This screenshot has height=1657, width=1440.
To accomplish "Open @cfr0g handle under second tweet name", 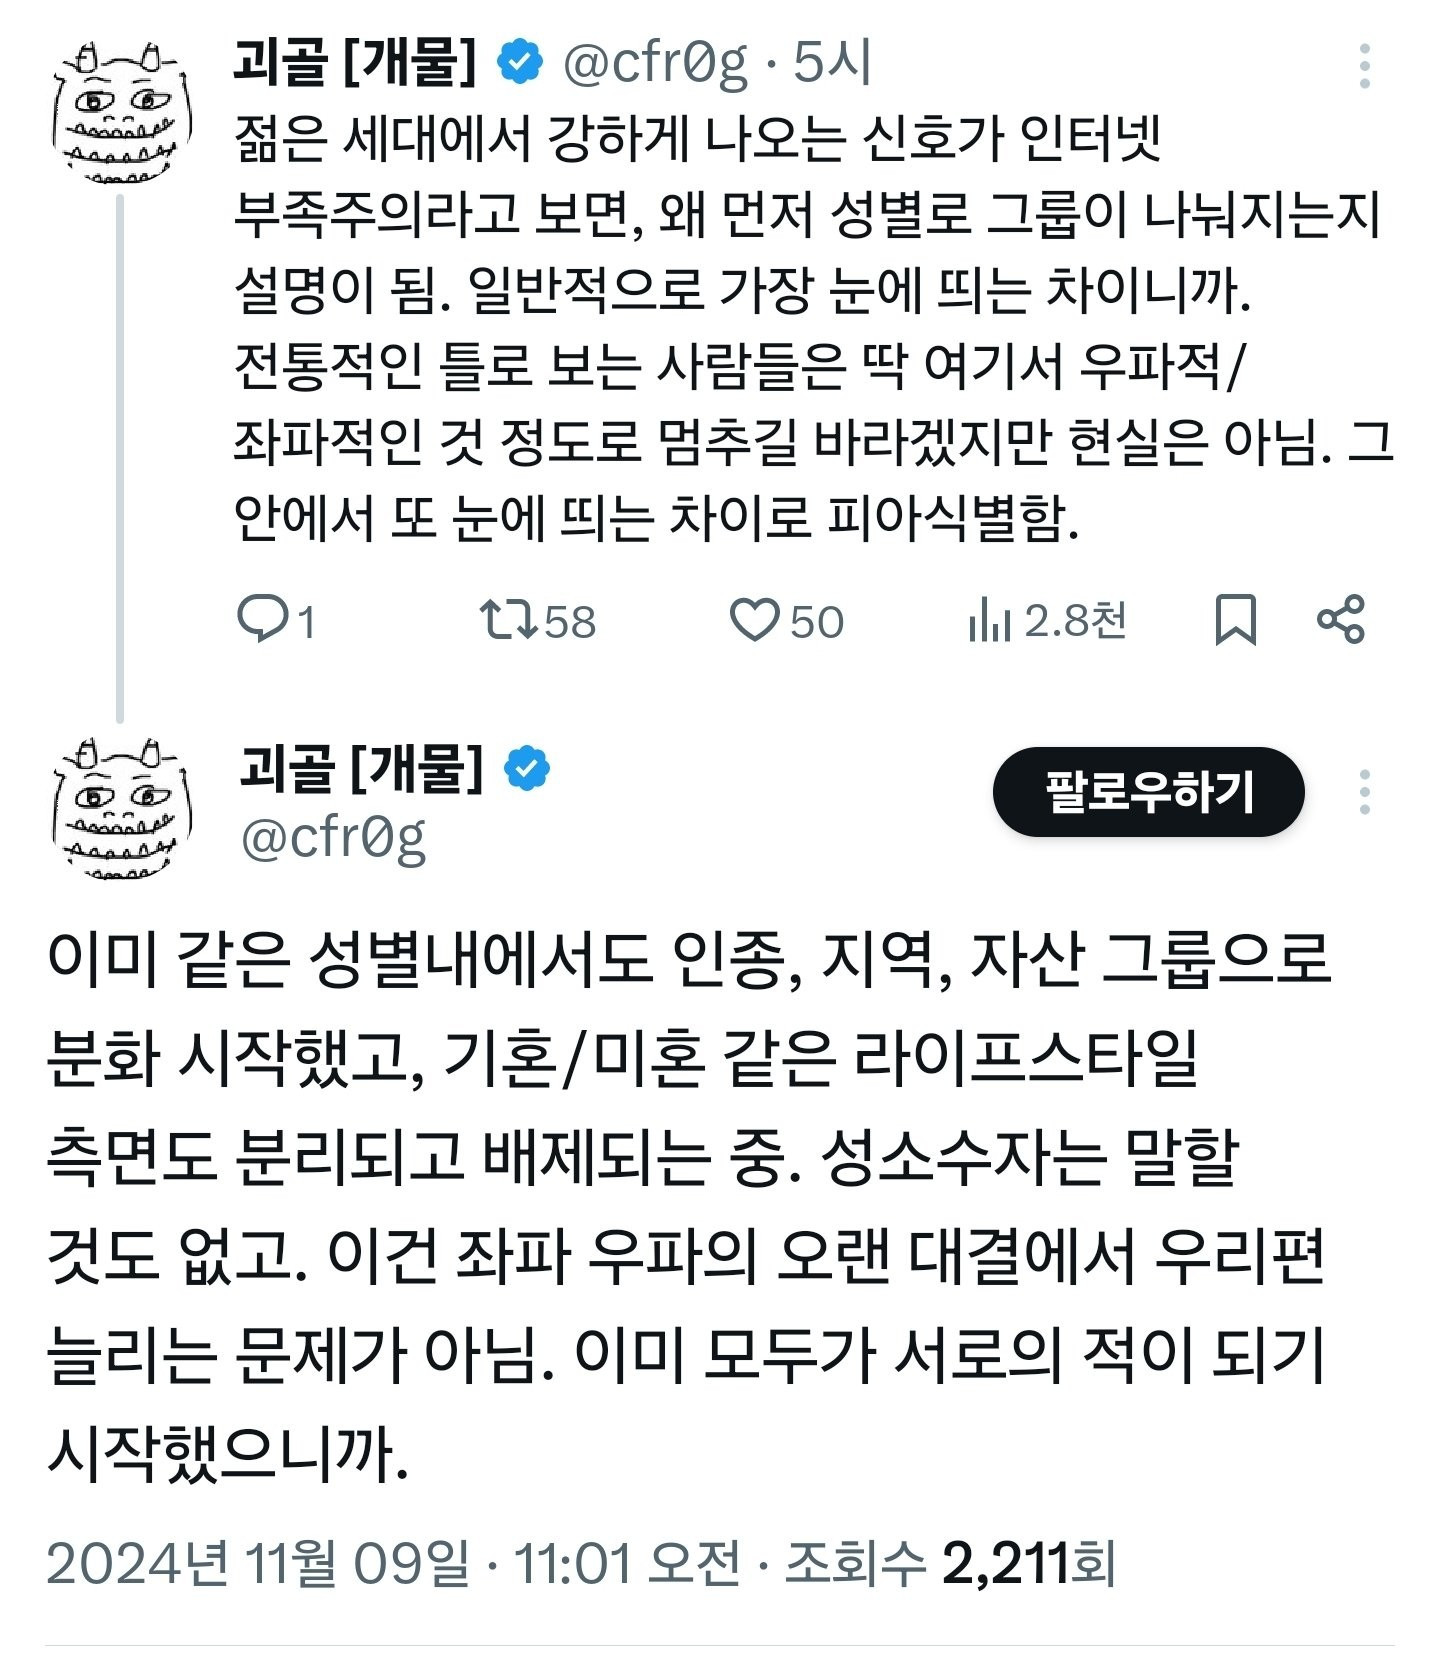I will click(x=334, y=838).
